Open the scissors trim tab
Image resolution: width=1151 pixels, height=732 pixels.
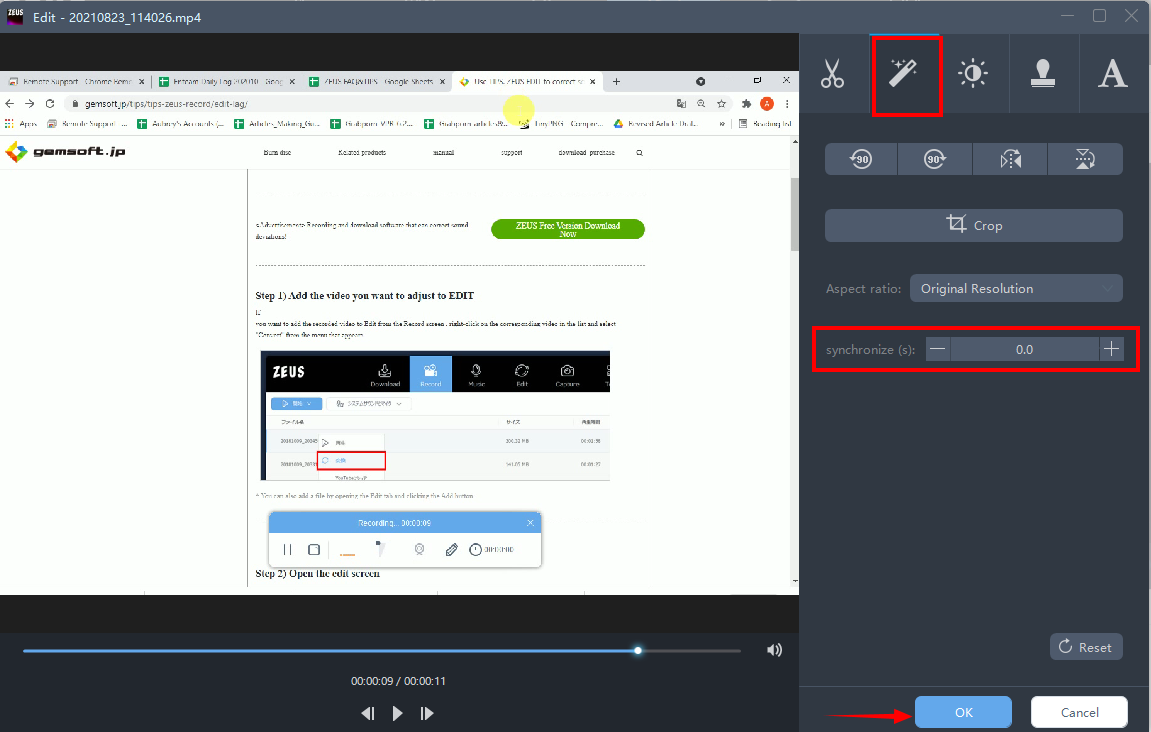832,73
